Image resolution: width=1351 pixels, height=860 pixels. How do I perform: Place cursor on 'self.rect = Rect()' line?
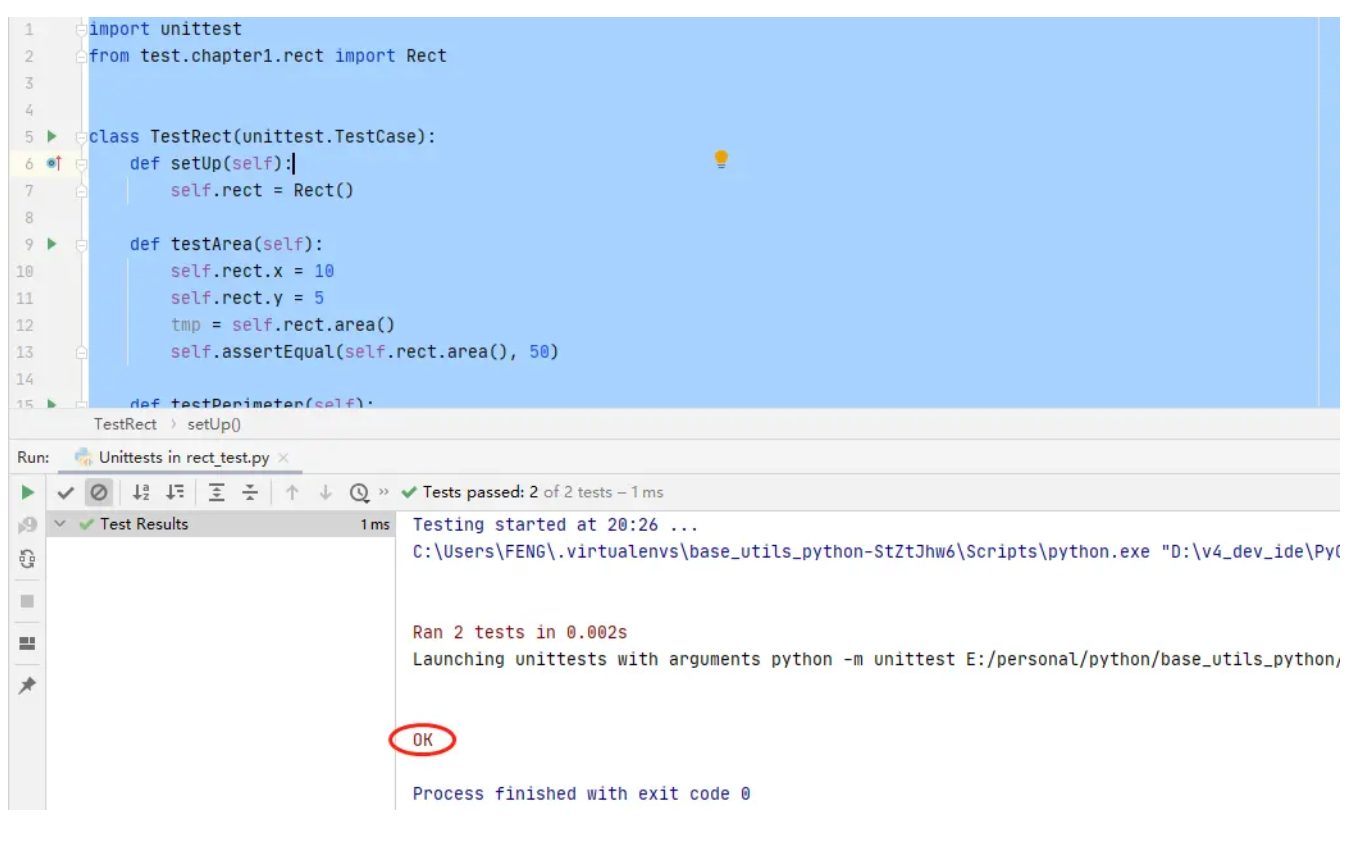[x=262, y=190]
